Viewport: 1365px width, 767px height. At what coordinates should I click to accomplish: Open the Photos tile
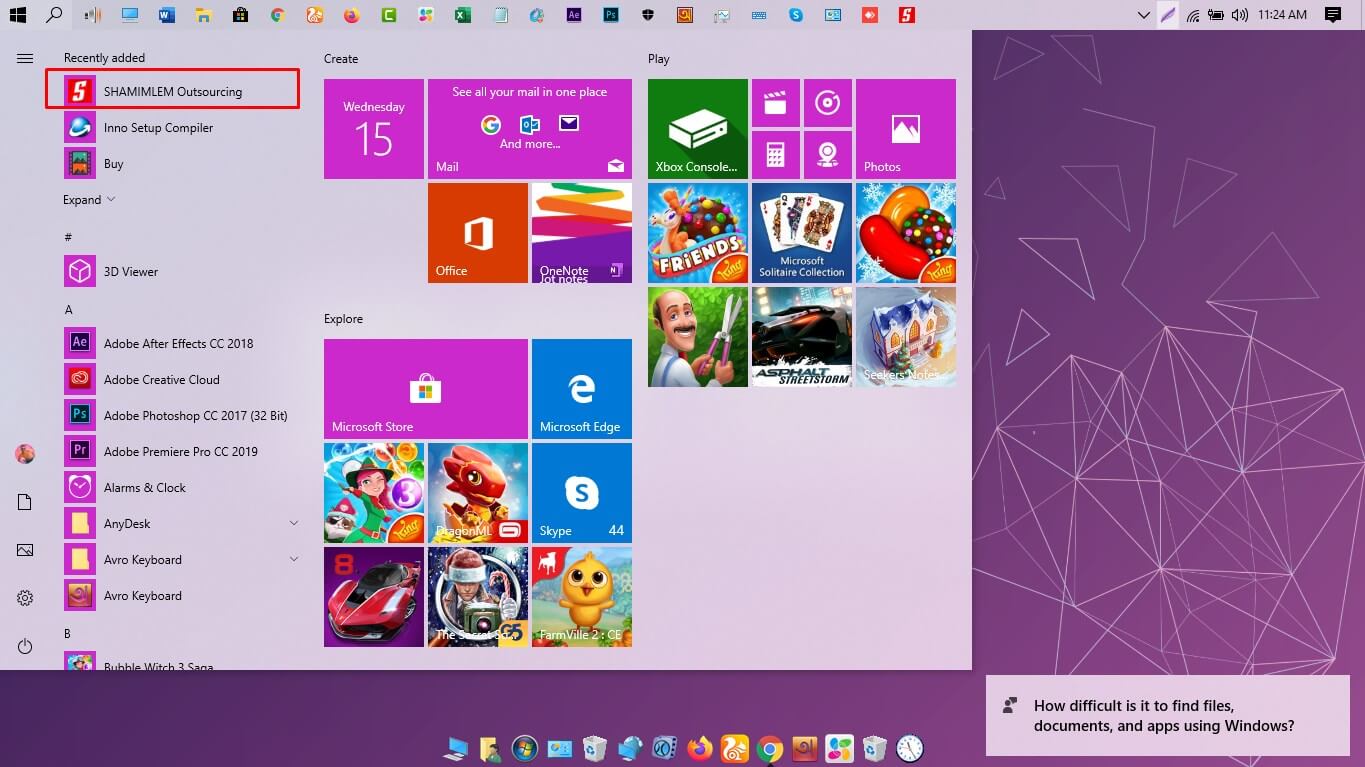(x=906, y=129)
